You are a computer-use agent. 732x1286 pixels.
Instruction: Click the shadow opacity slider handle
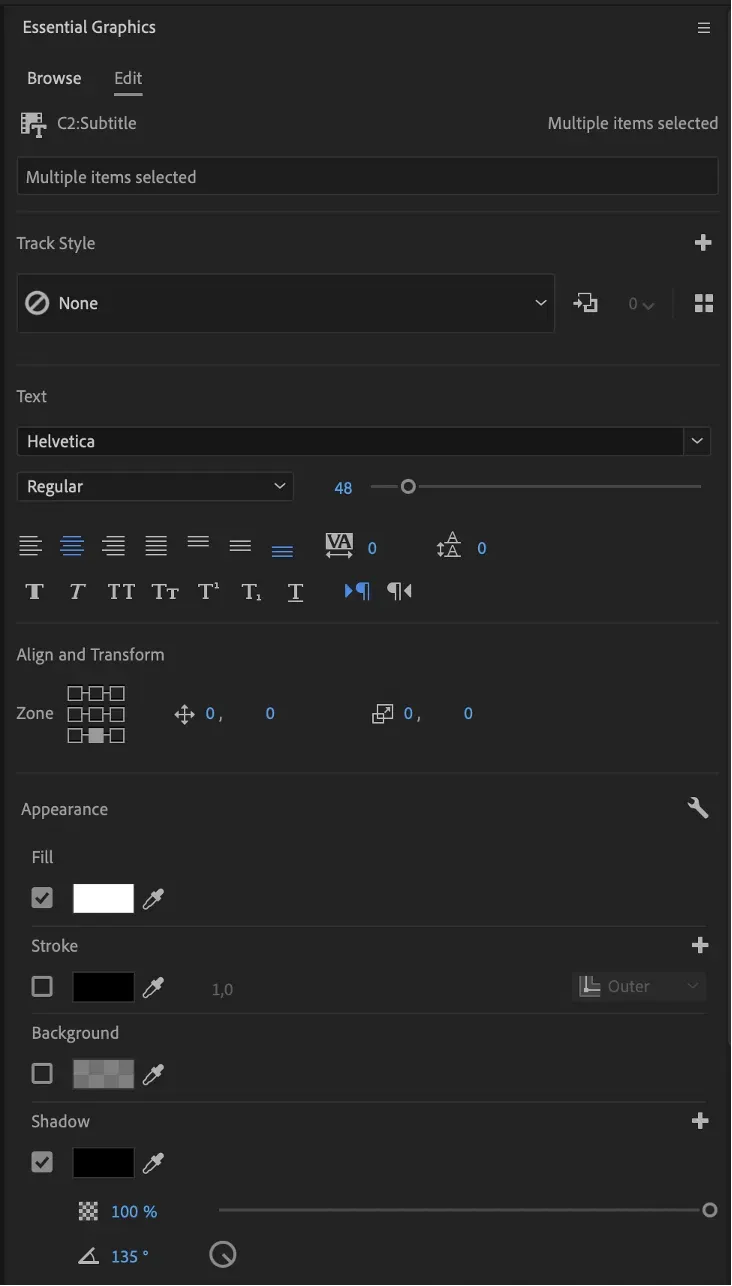(710, 1210)
